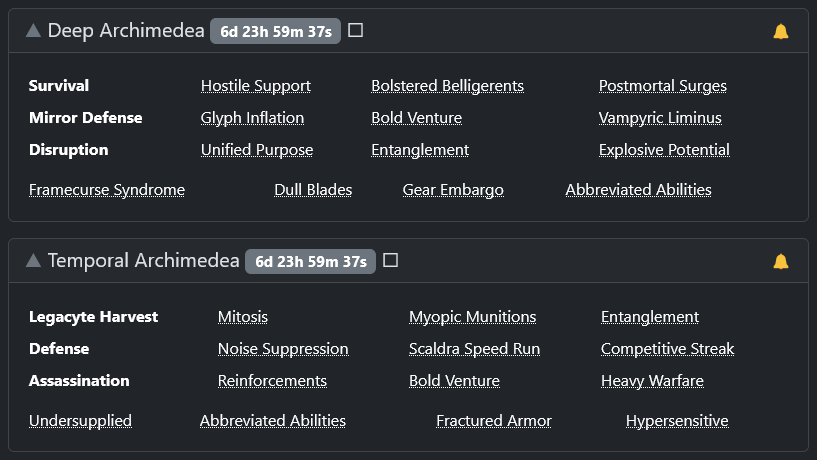The height and width of the screenshot is (460, 817).
Task: Open the Scaldra Speed Run link
Action: pyautogui.click(x=474, y=349)
